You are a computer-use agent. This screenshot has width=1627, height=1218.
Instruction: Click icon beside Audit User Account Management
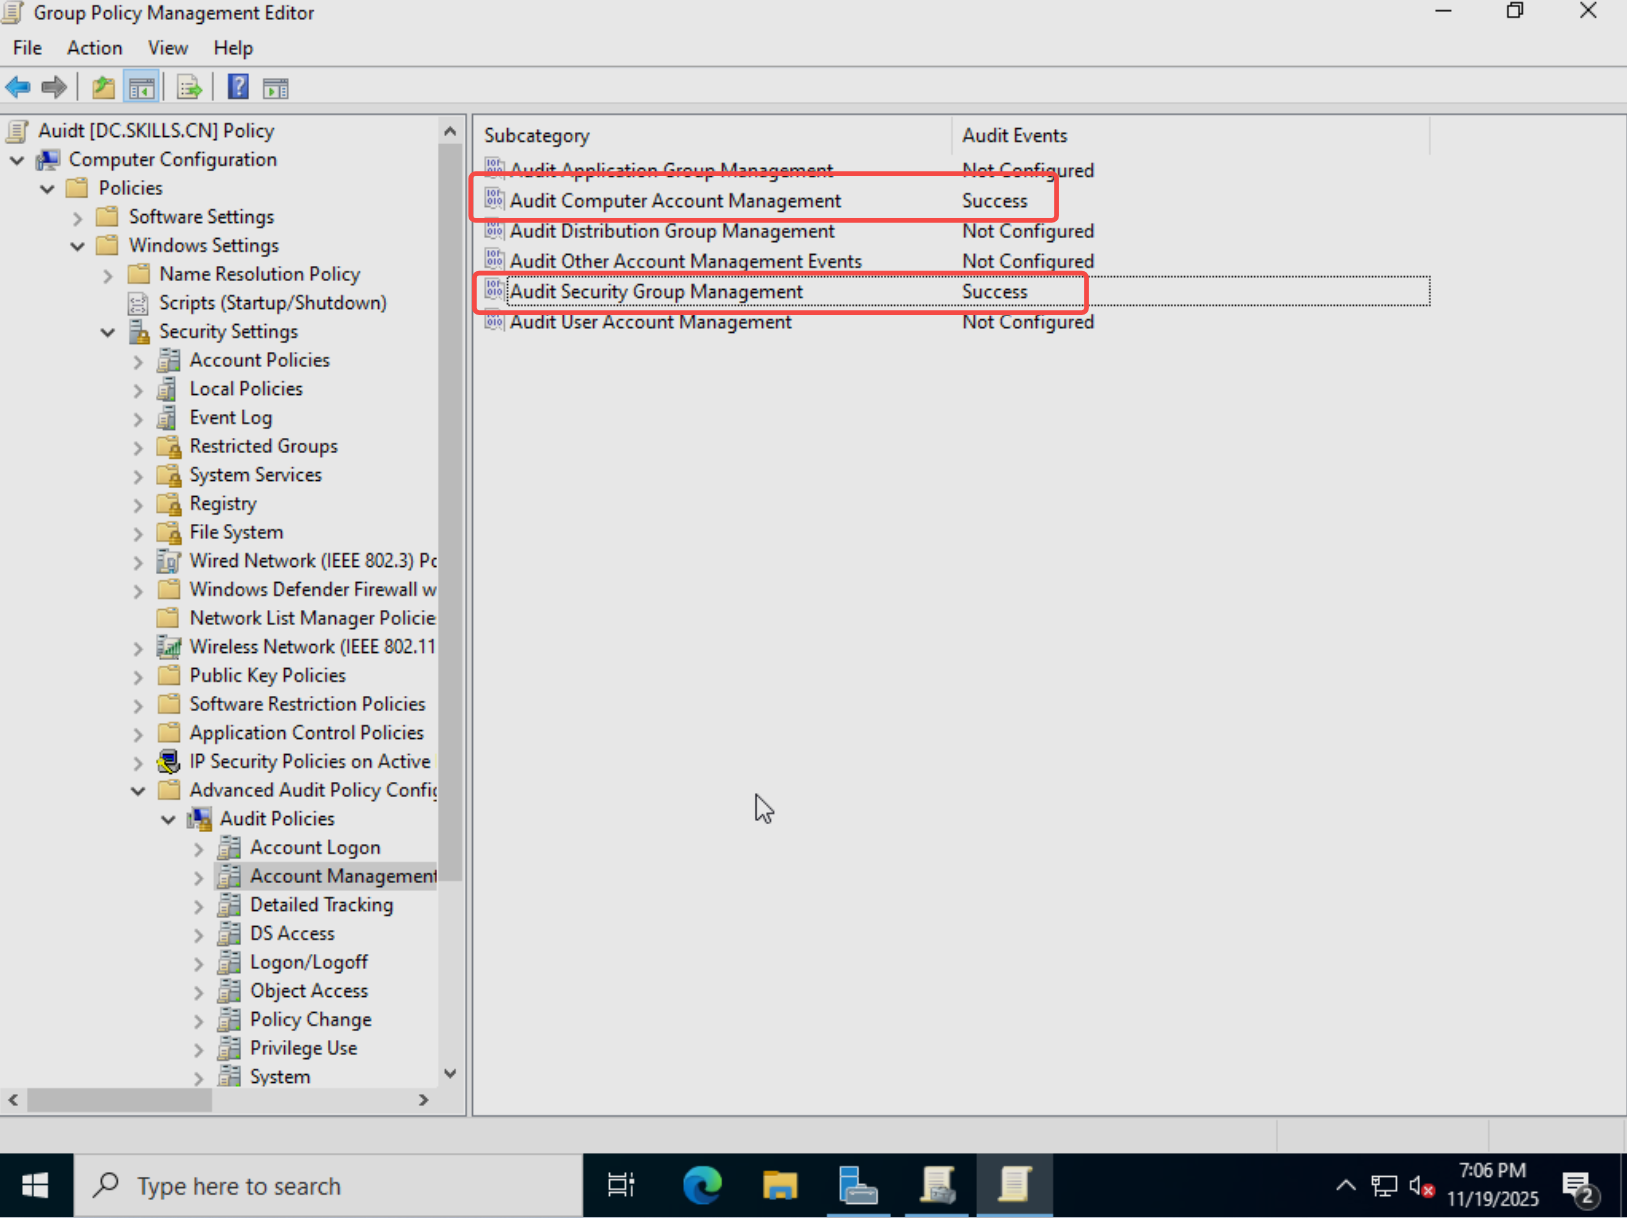[x=494, y=321]
